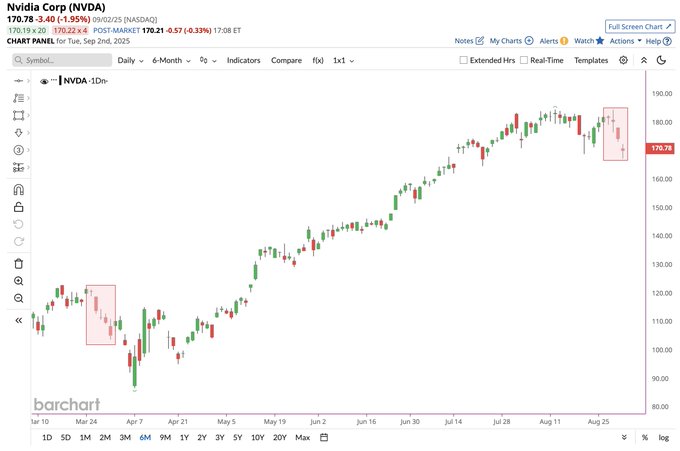Open chart settings gear icon
Viewport: 680px width, 451px height.
(x=623, y=60)
